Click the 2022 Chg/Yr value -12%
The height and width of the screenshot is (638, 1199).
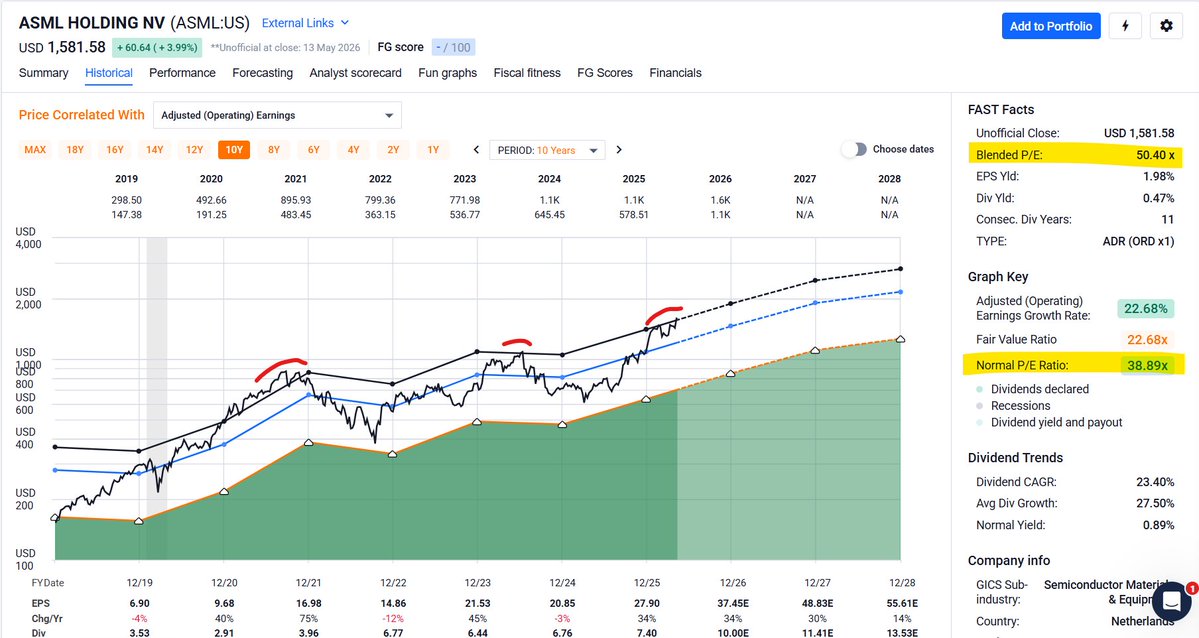coord(393,618)
